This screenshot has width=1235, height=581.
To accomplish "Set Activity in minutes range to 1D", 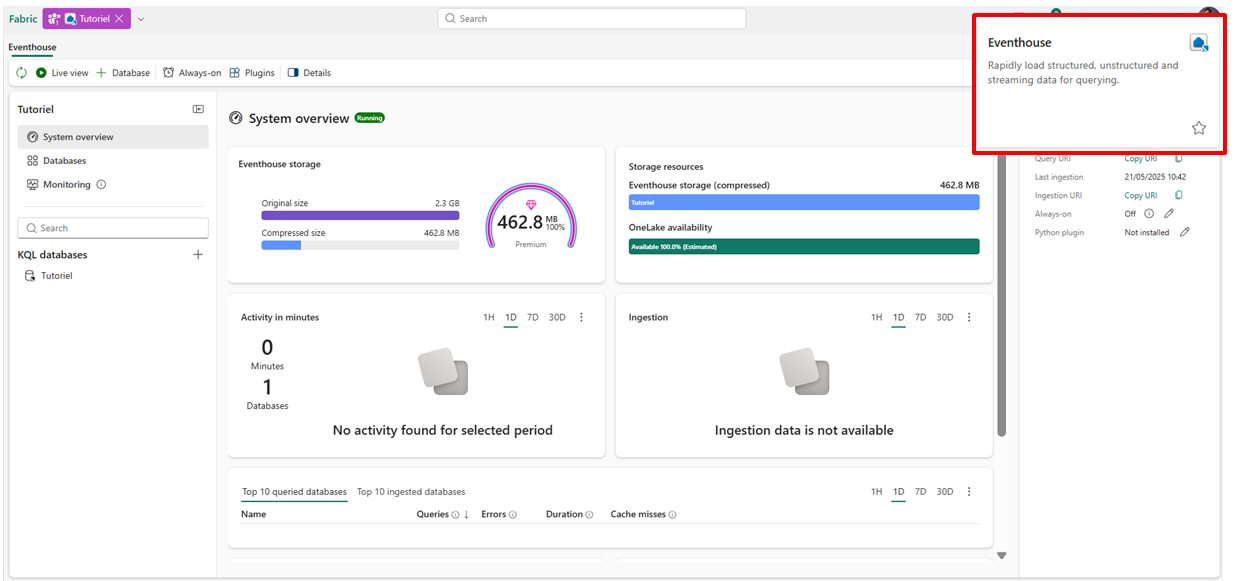I will pos(511,318).
